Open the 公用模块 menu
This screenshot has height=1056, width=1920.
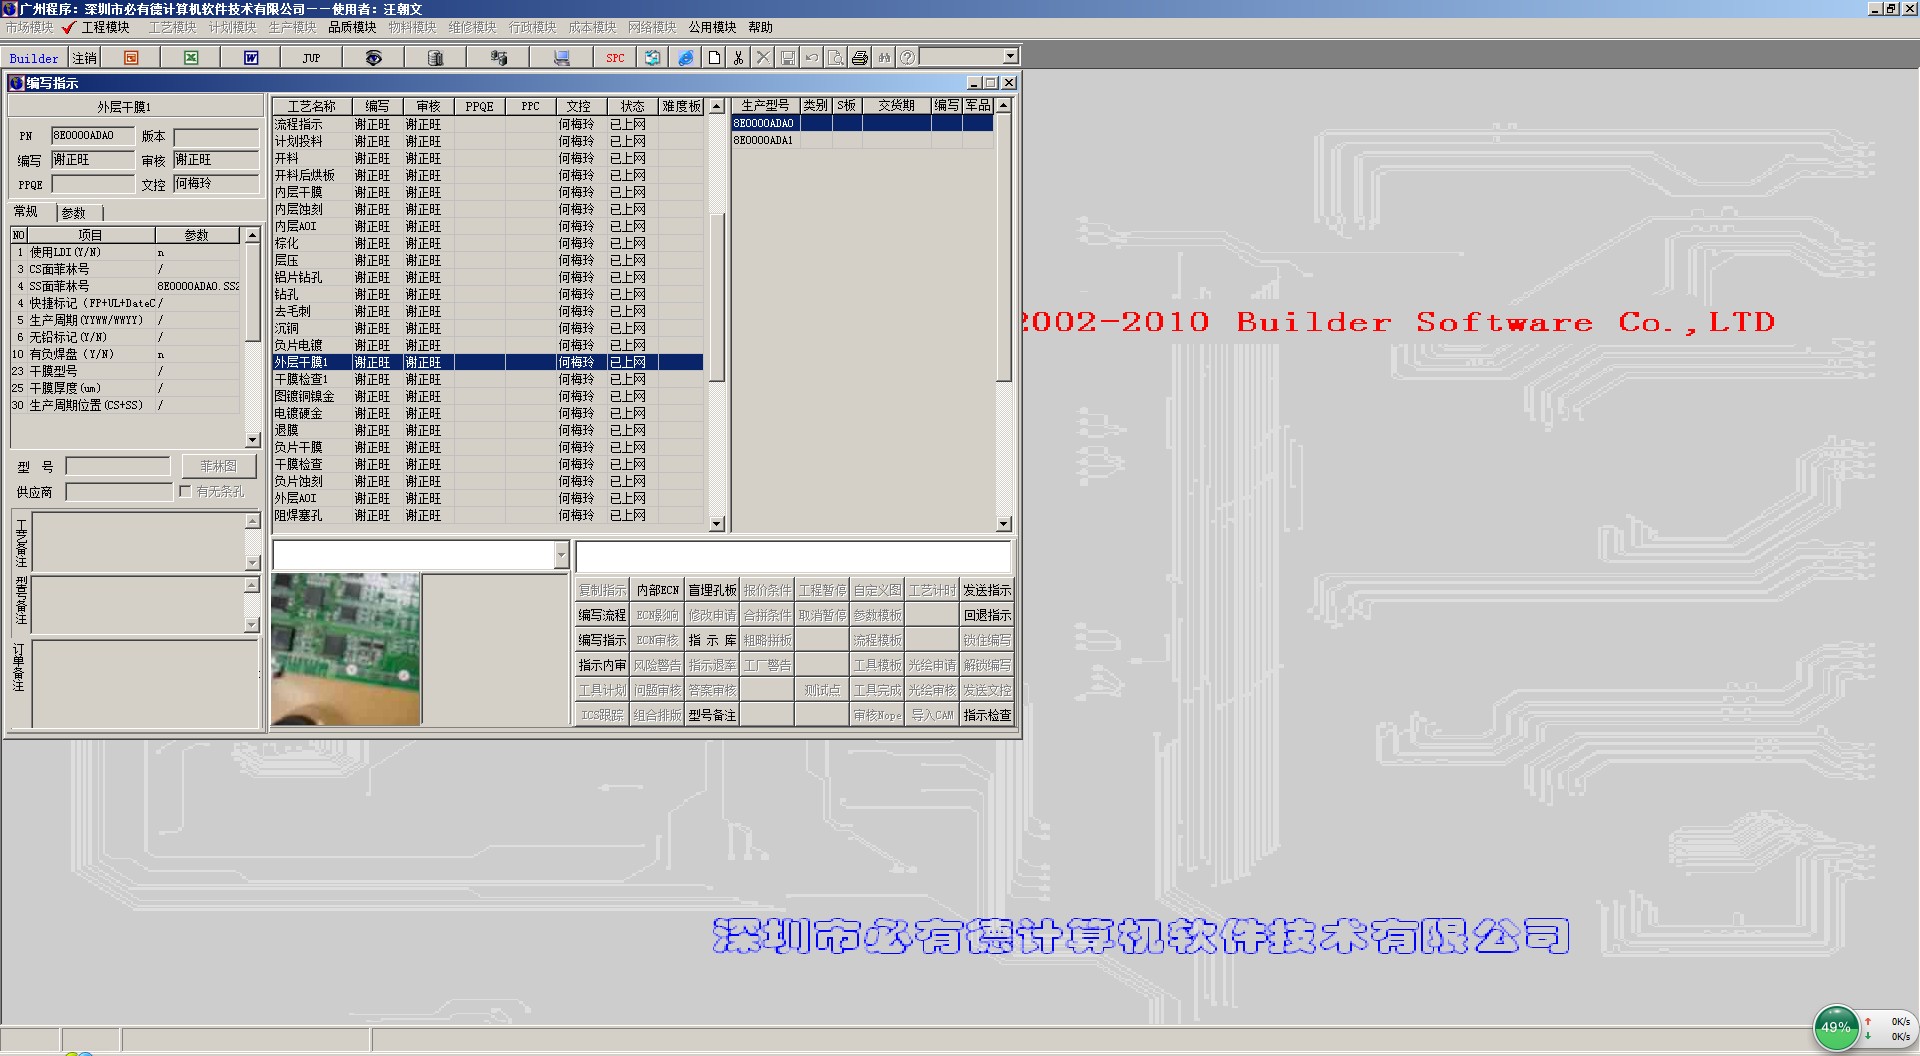tap(712, 27)
